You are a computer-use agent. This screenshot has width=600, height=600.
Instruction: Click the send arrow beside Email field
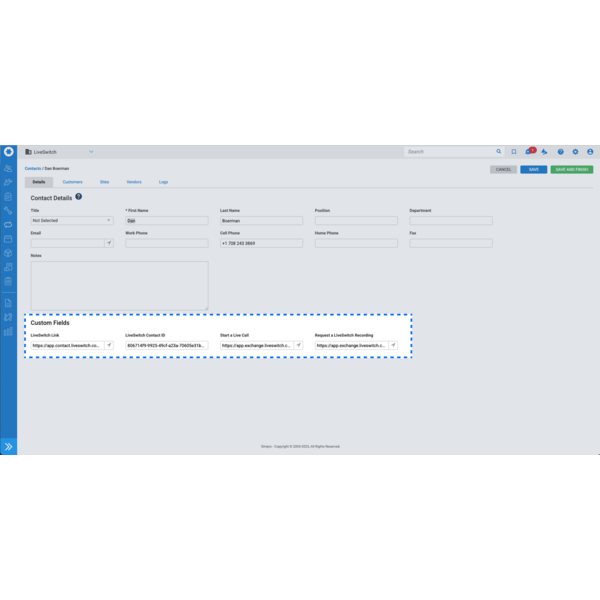tap(109, 243)
